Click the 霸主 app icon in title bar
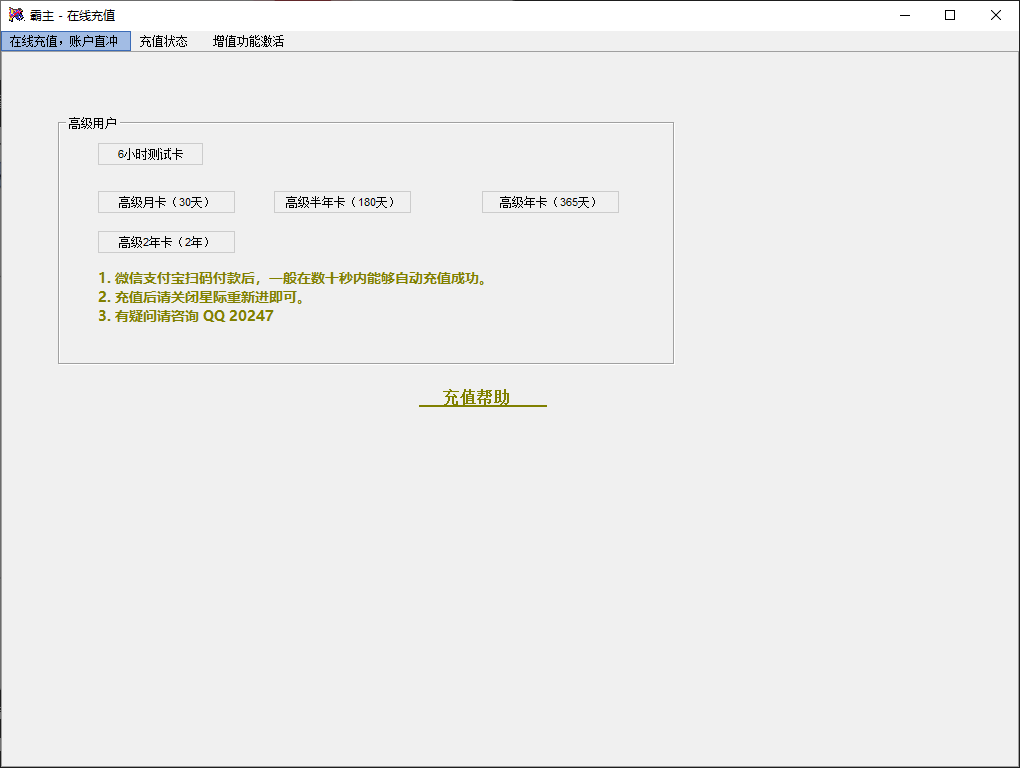 (16, 15)
